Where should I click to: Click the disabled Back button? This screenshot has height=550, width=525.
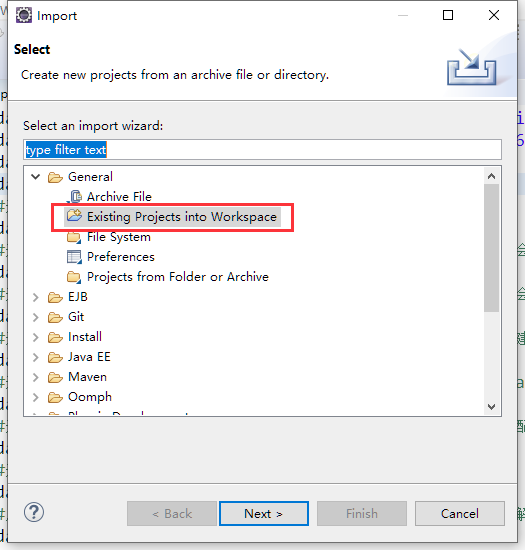coord(172,514)
